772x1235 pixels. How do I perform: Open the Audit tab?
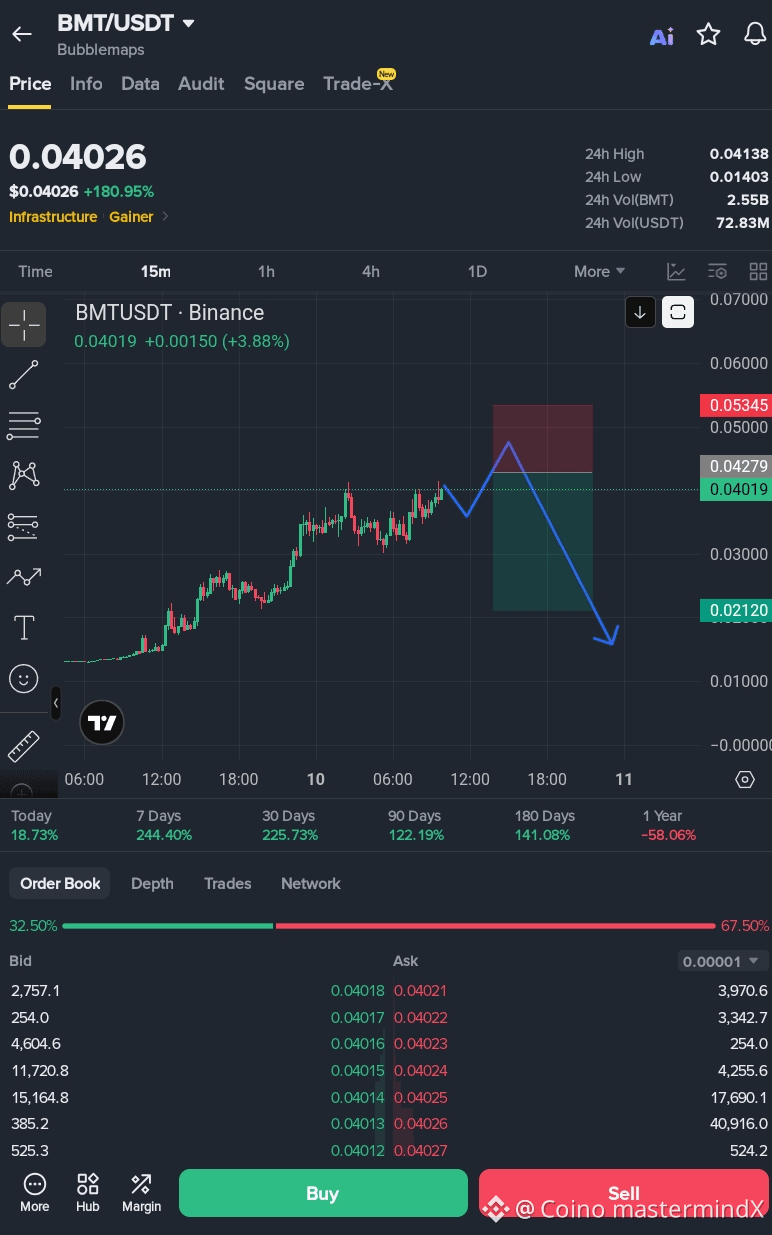(x=201, y=84)
